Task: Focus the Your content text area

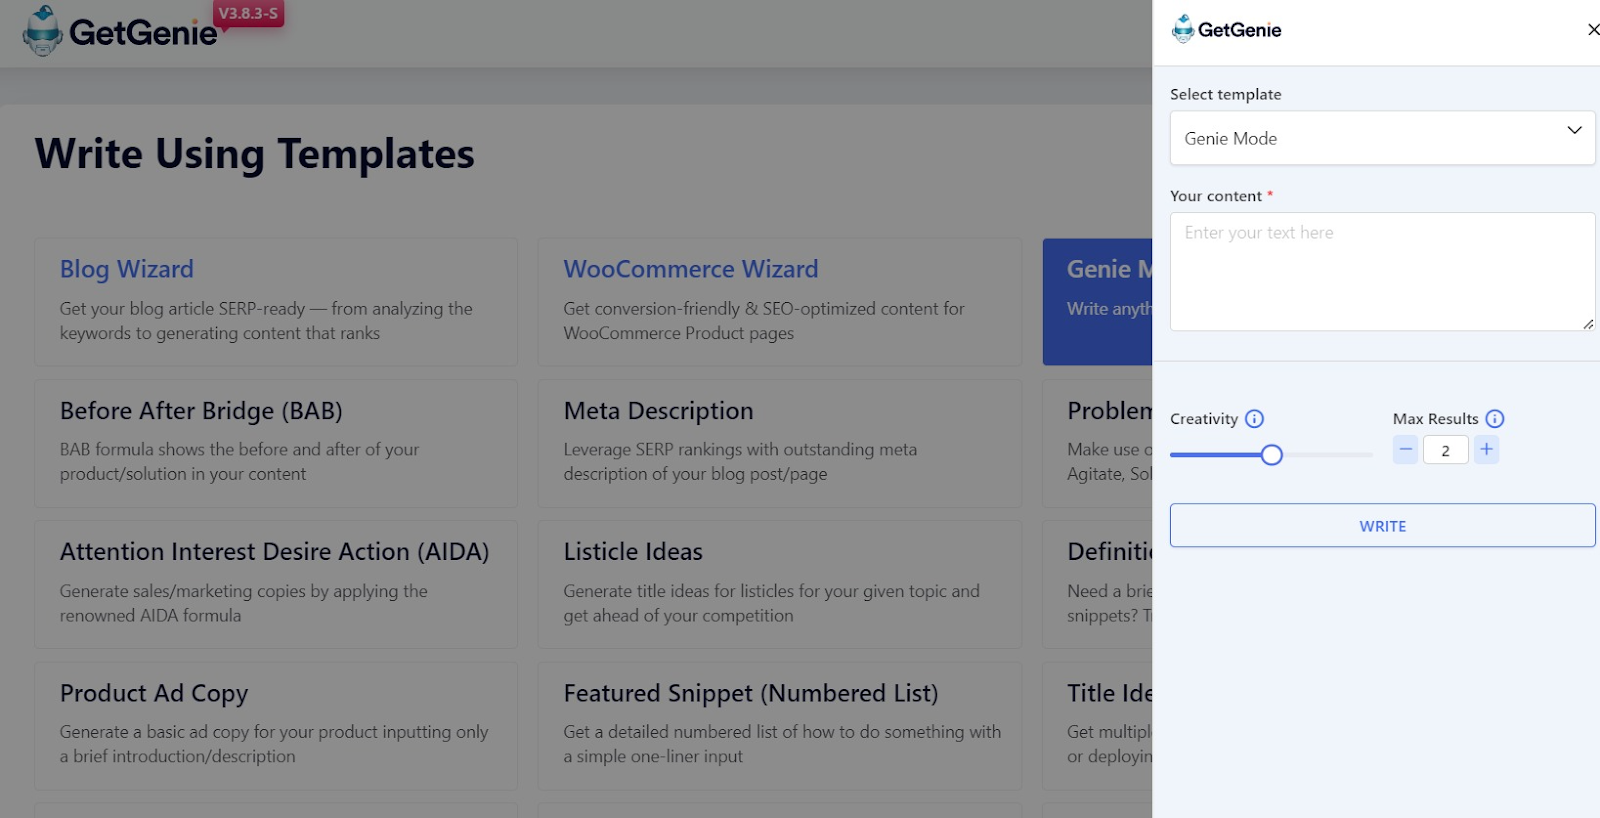Action: click(1382, 271)
